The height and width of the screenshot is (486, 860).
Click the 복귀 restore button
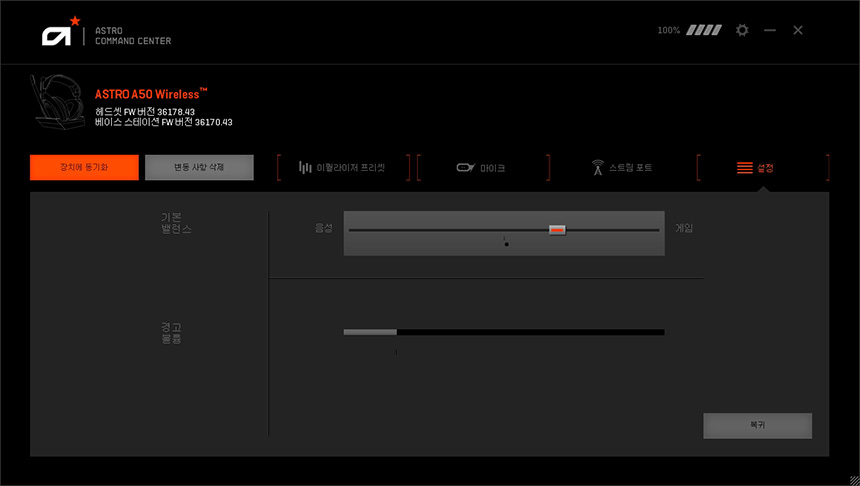tap(757, 426)
